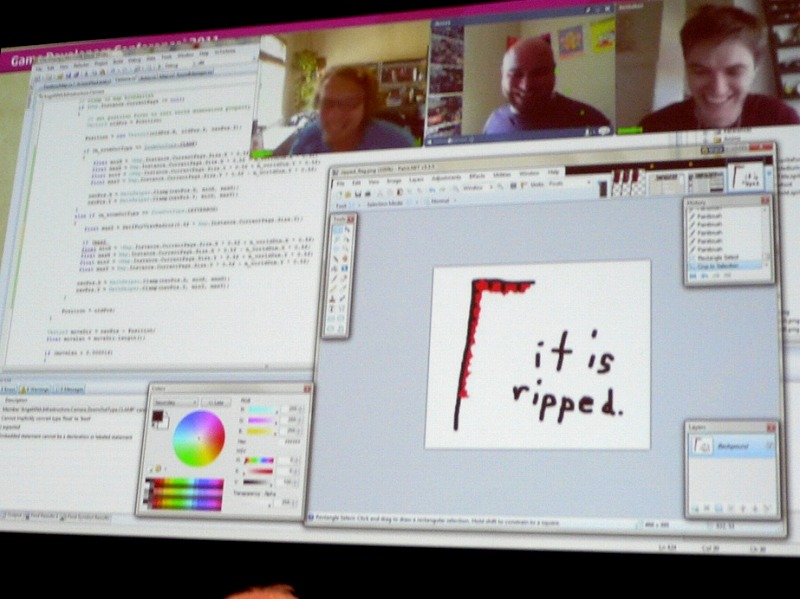Click Duplicate Layer icon in Layers window
This screenshot has width=800, height=599.
[x=719, y=508]
